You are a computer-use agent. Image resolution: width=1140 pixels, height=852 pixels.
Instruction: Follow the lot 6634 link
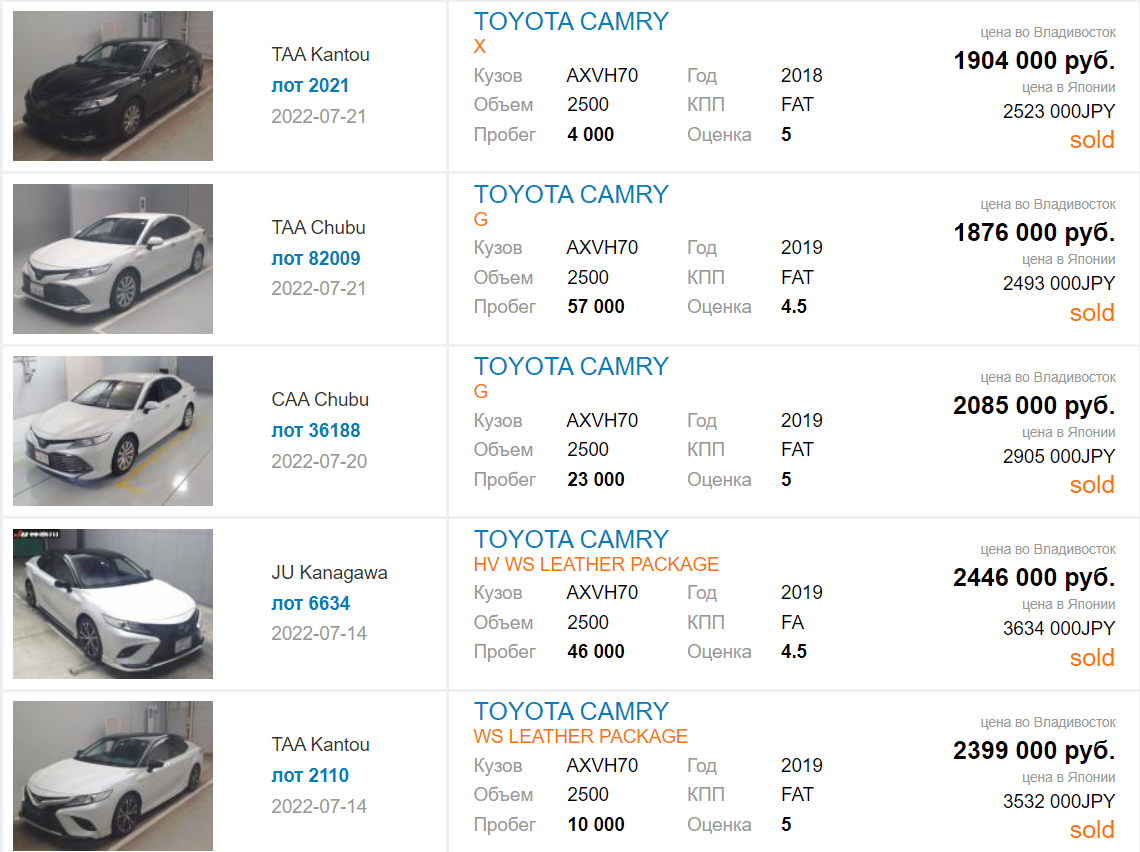(310, 604)
